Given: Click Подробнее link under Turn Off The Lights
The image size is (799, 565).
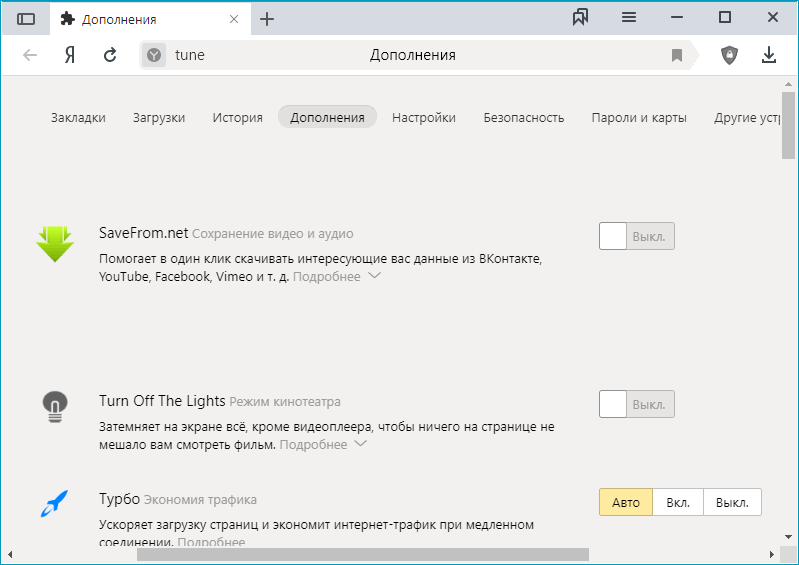Looking at the screenshot, I should (313, 445).
